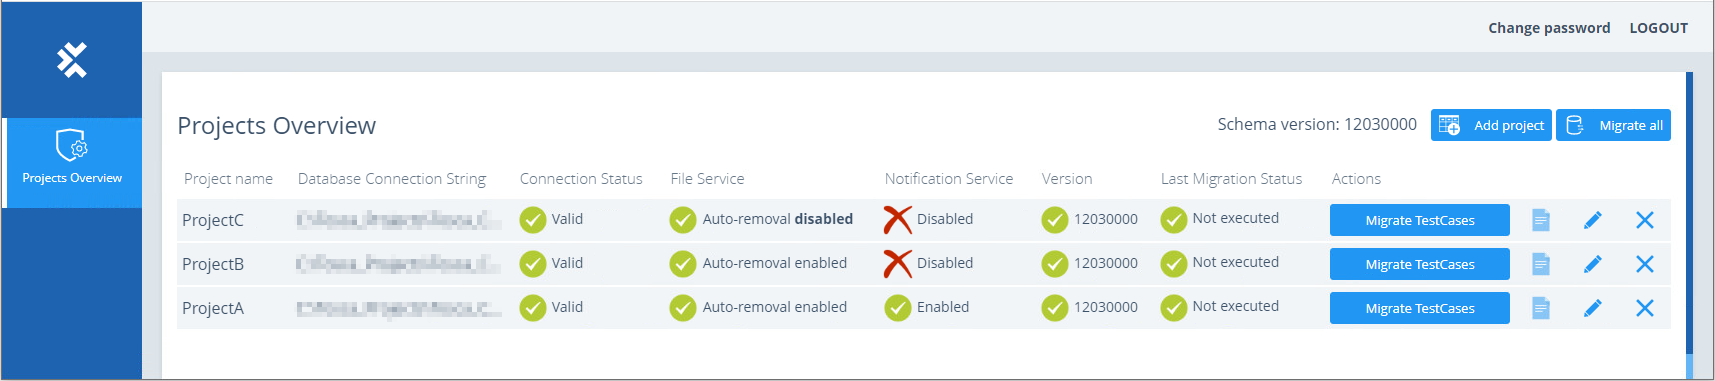Click the LOGOUT link
The height and width of the screenshot is (381, 1715).
[x=1658, y=28]
